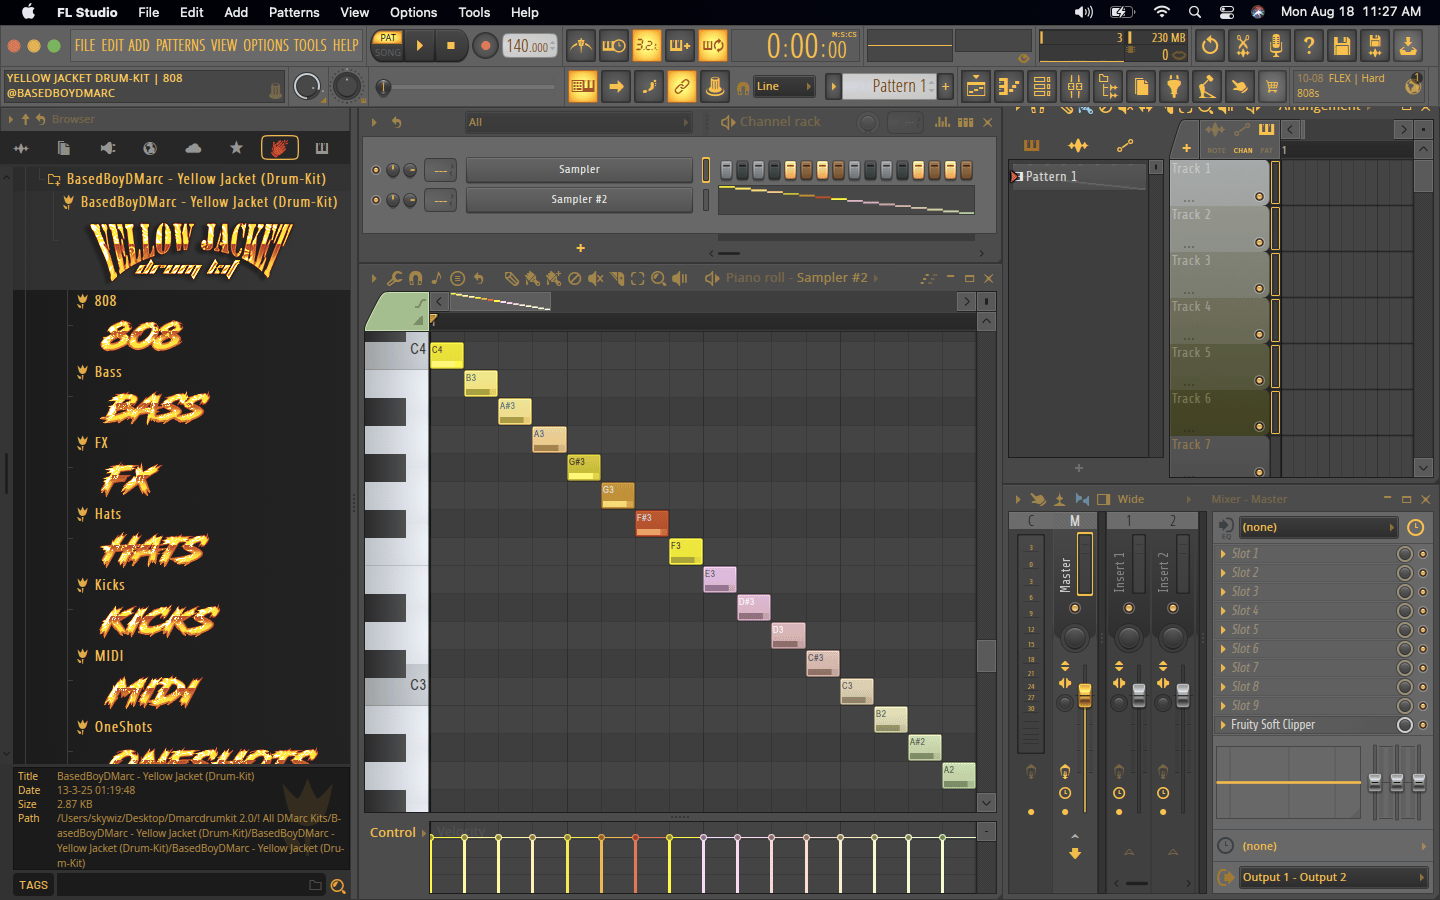Open the mixer view from the toolbar

coord(1074,87)
